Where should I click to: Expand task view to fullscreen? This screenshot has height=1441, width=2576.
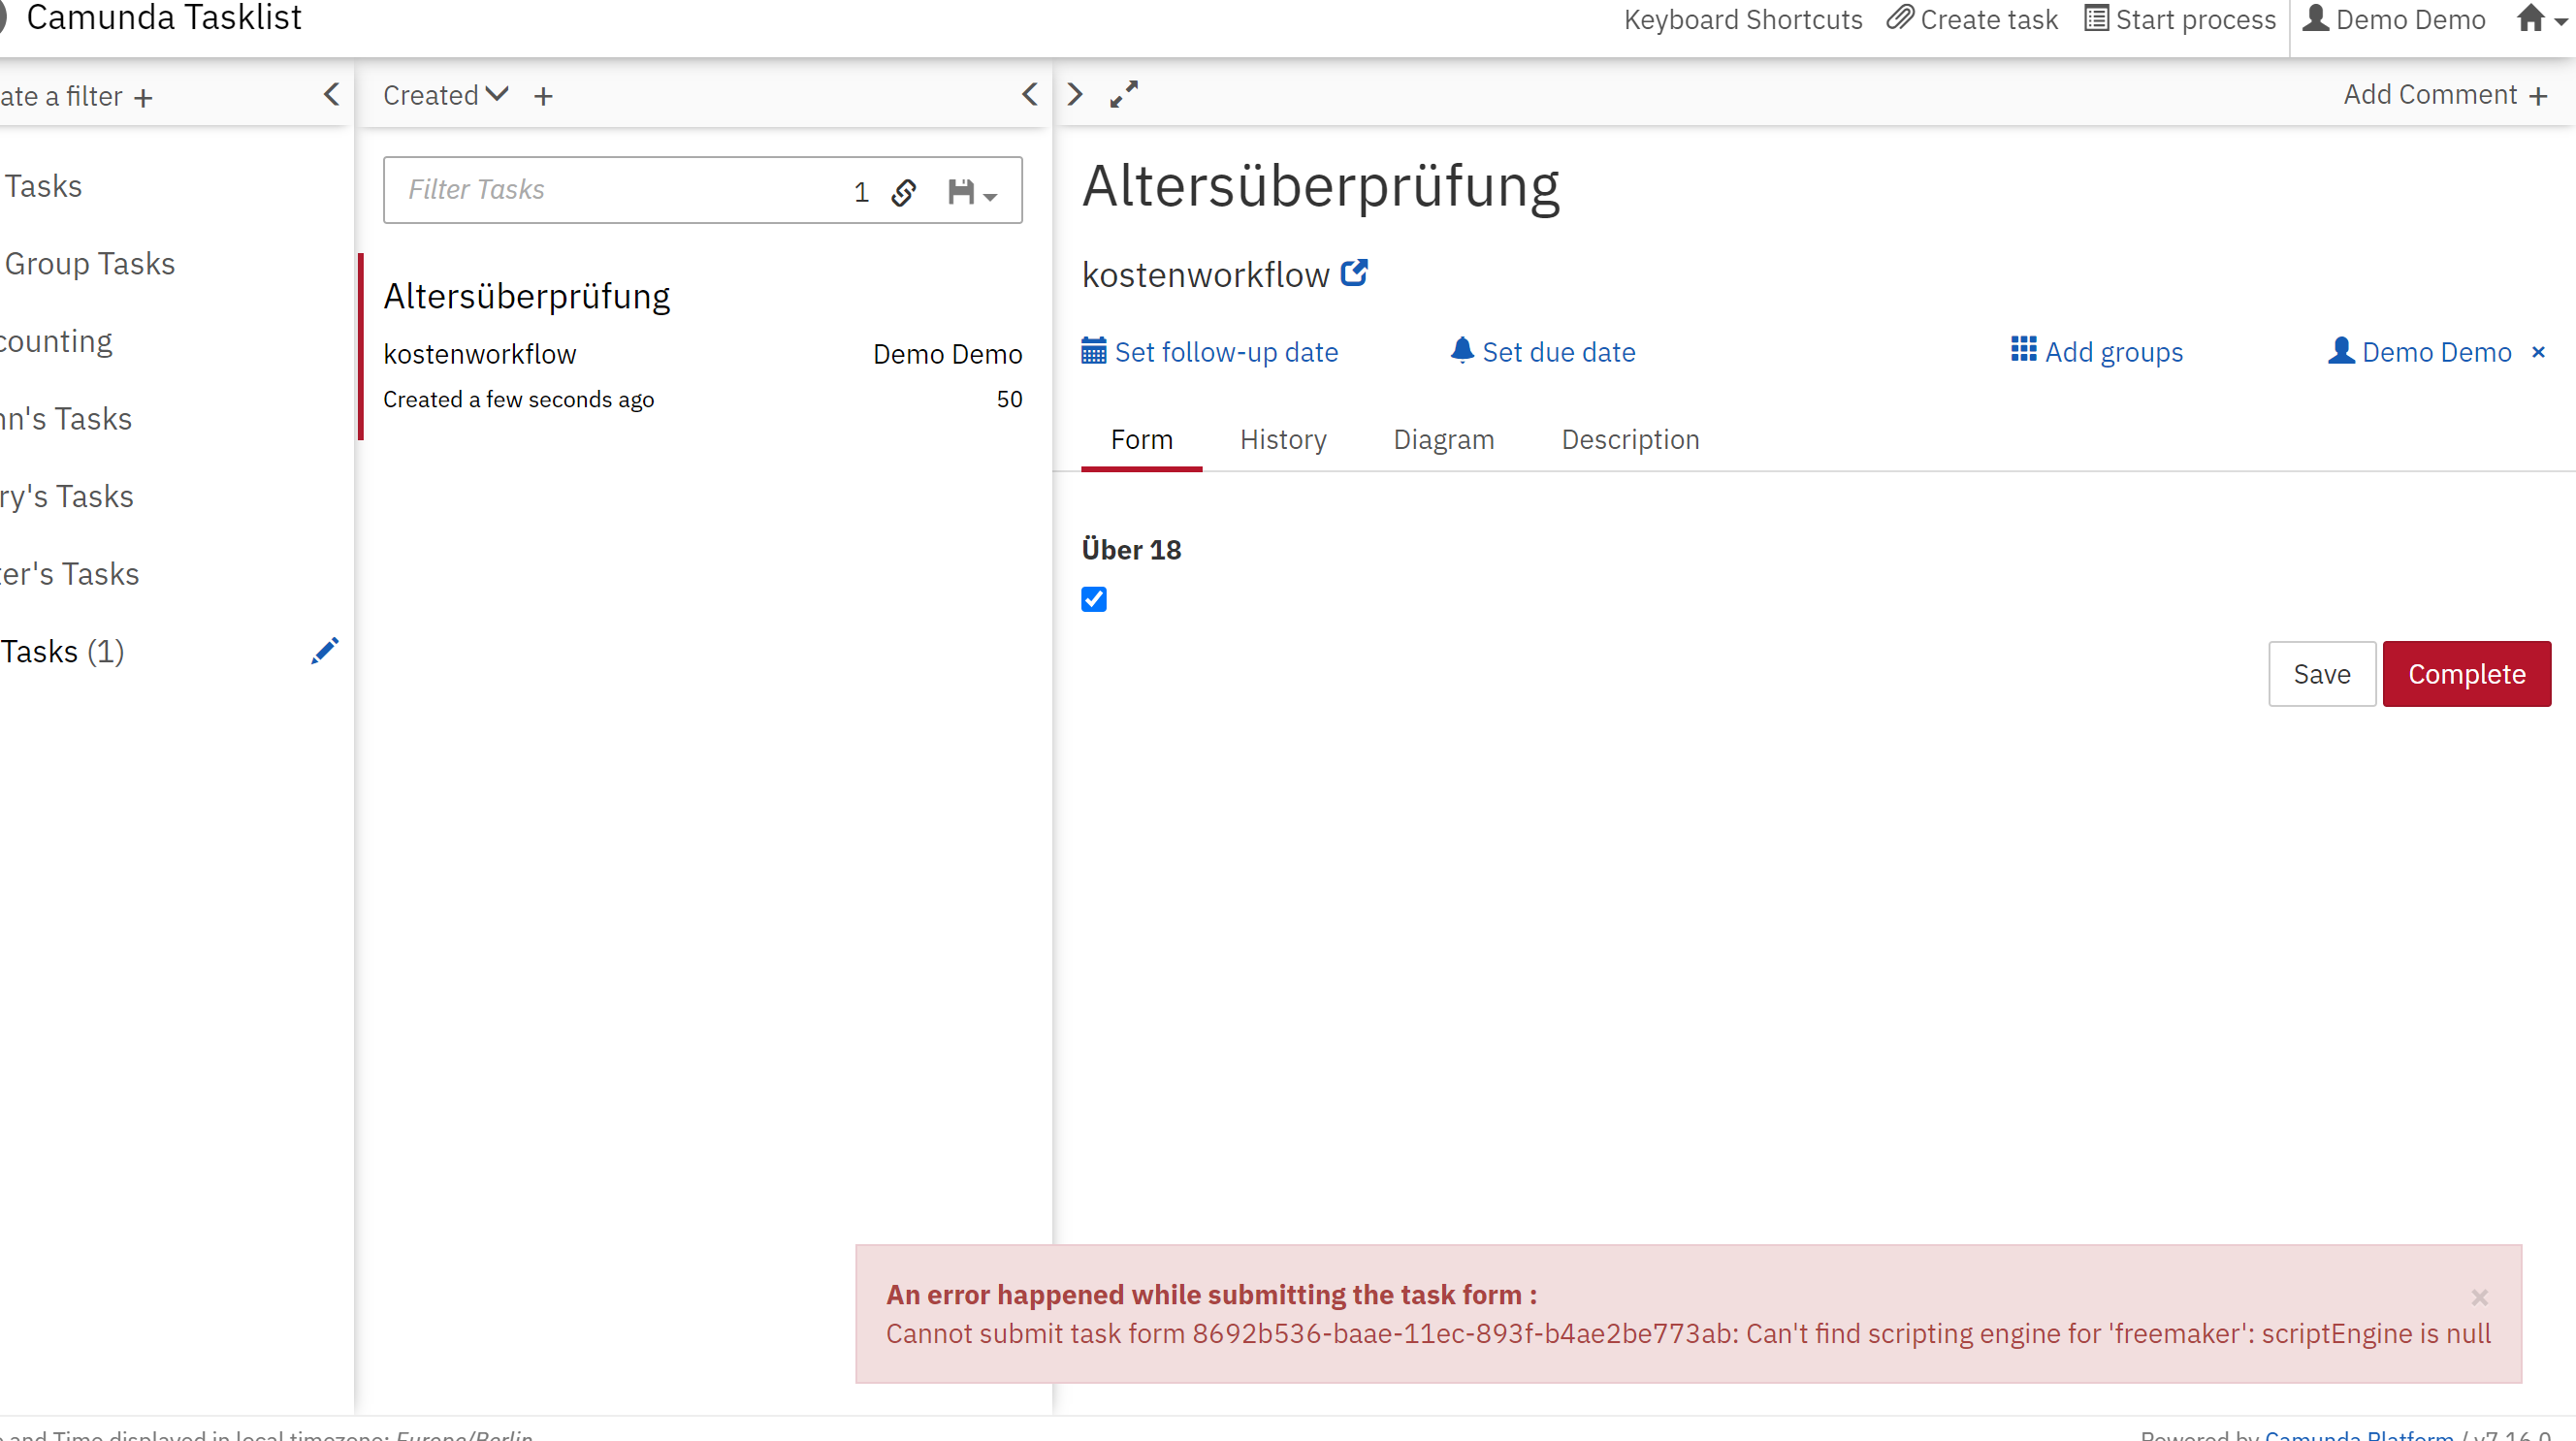point(1124,94)
